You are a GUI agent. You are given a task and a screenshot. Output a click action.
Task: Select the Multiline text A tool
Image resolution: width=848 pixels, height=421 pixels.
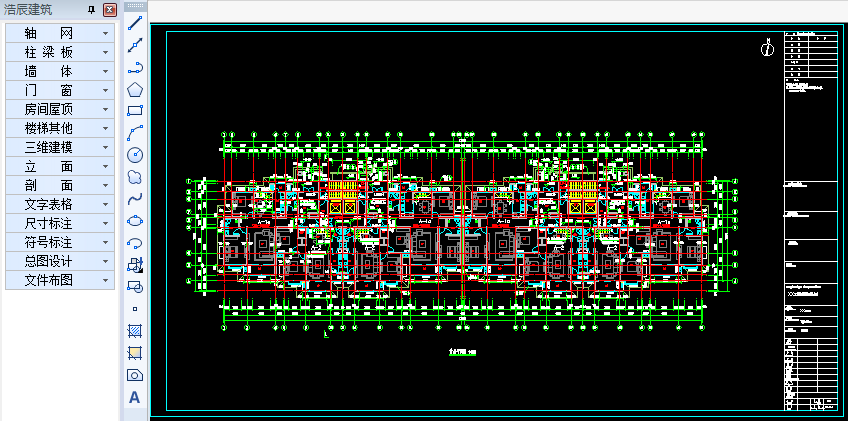135,397
